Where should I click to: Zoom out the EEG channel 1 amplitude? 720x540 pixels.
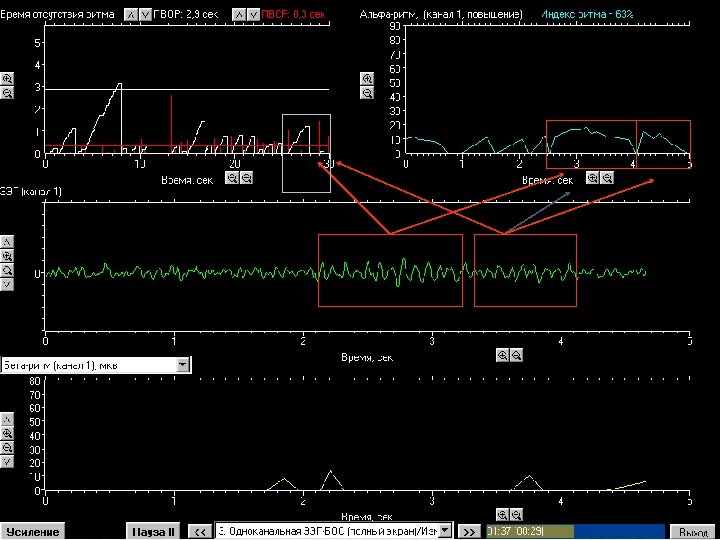coord(7,270)
